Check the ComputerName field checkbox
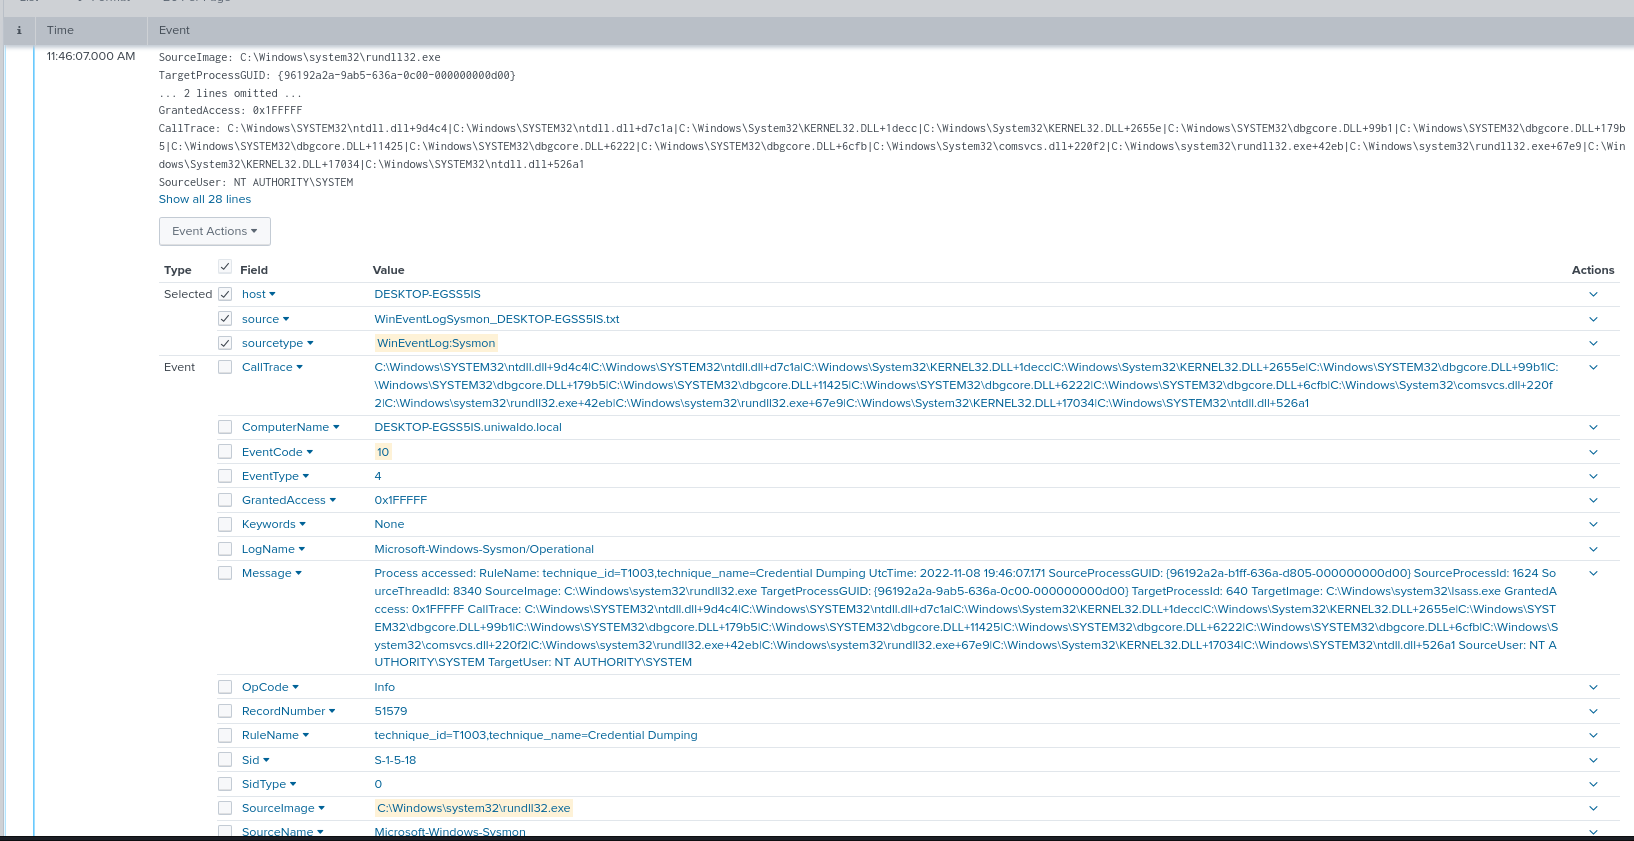Viewport: 1634px width, 841px height. (x=225, y=427)
